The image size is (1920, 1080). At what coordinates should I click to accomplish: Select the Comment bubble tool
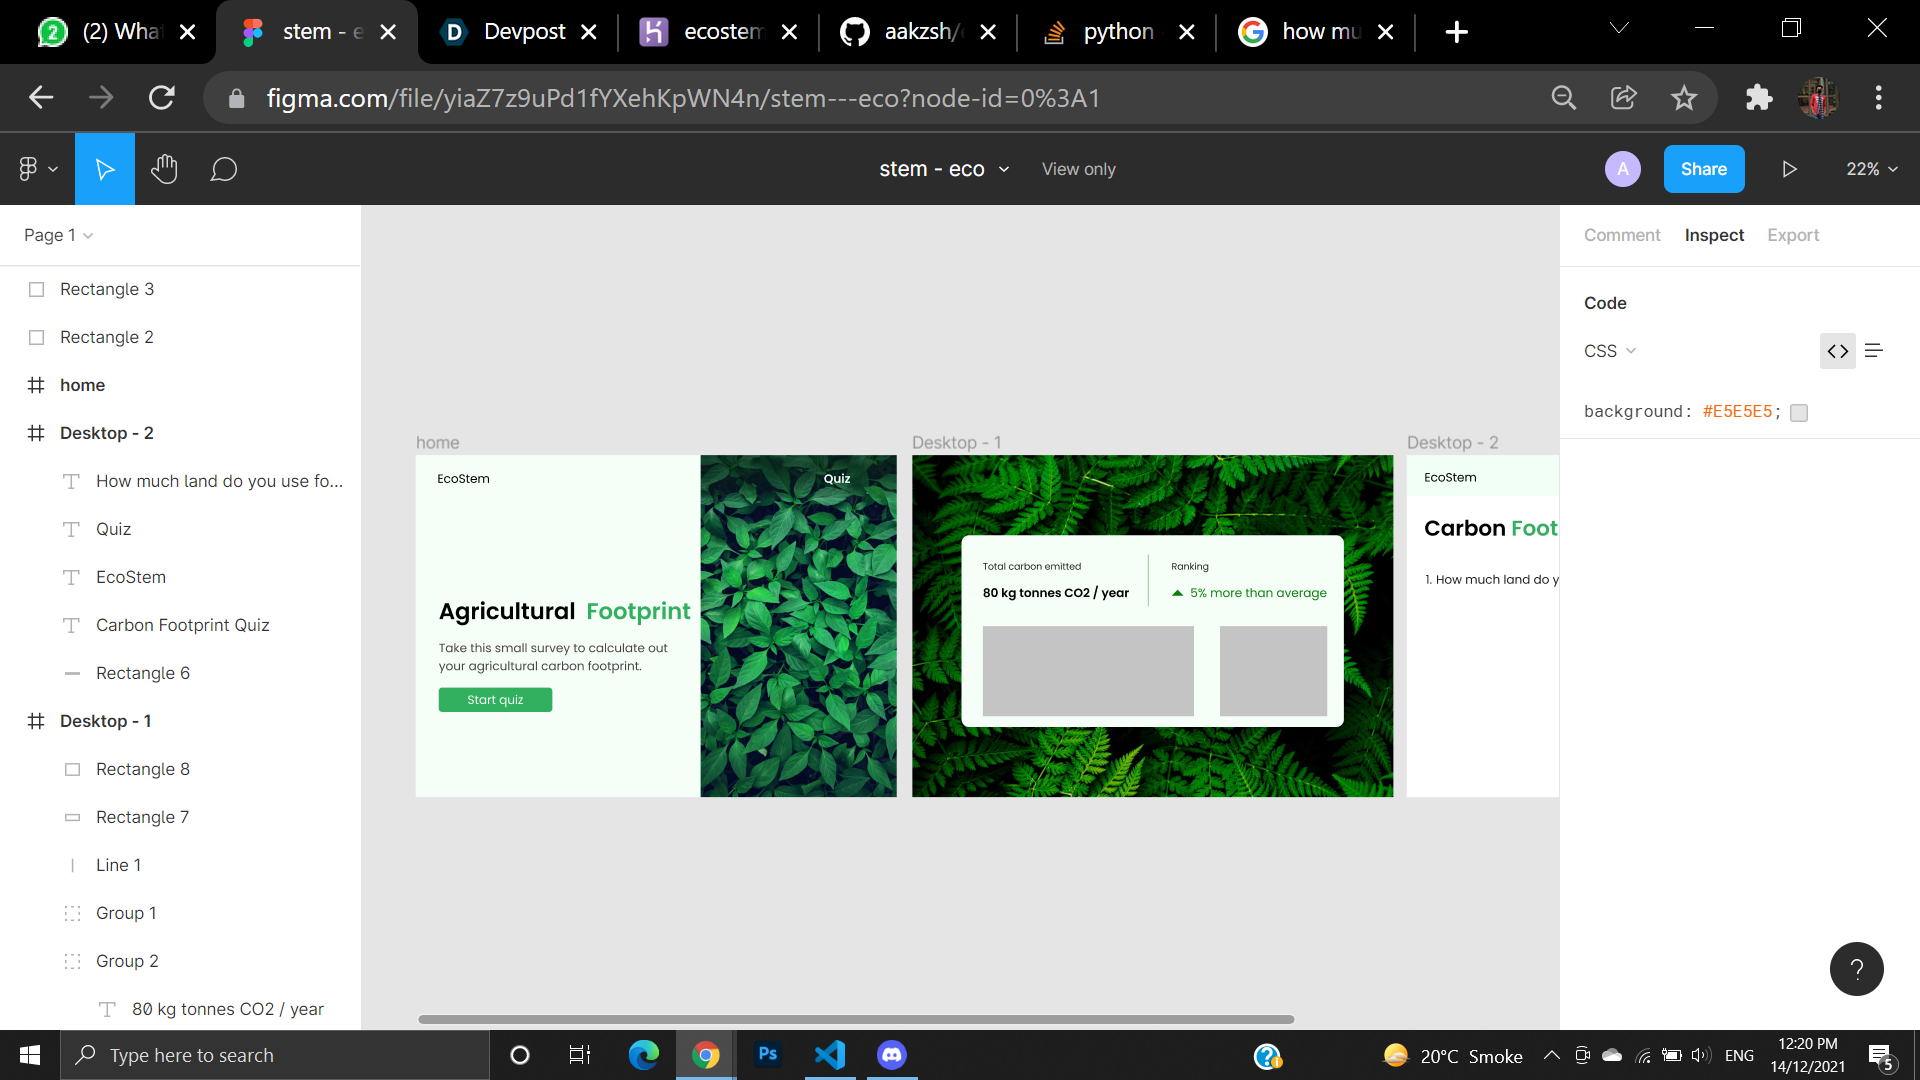click(x=223, y=169)
